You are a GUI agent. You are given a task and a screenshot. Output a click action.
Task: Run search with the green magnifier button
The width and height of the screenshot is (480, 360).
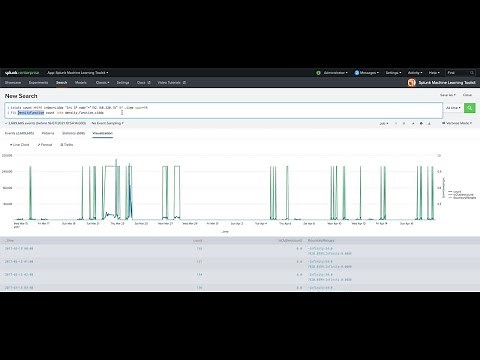click(469, 108)
